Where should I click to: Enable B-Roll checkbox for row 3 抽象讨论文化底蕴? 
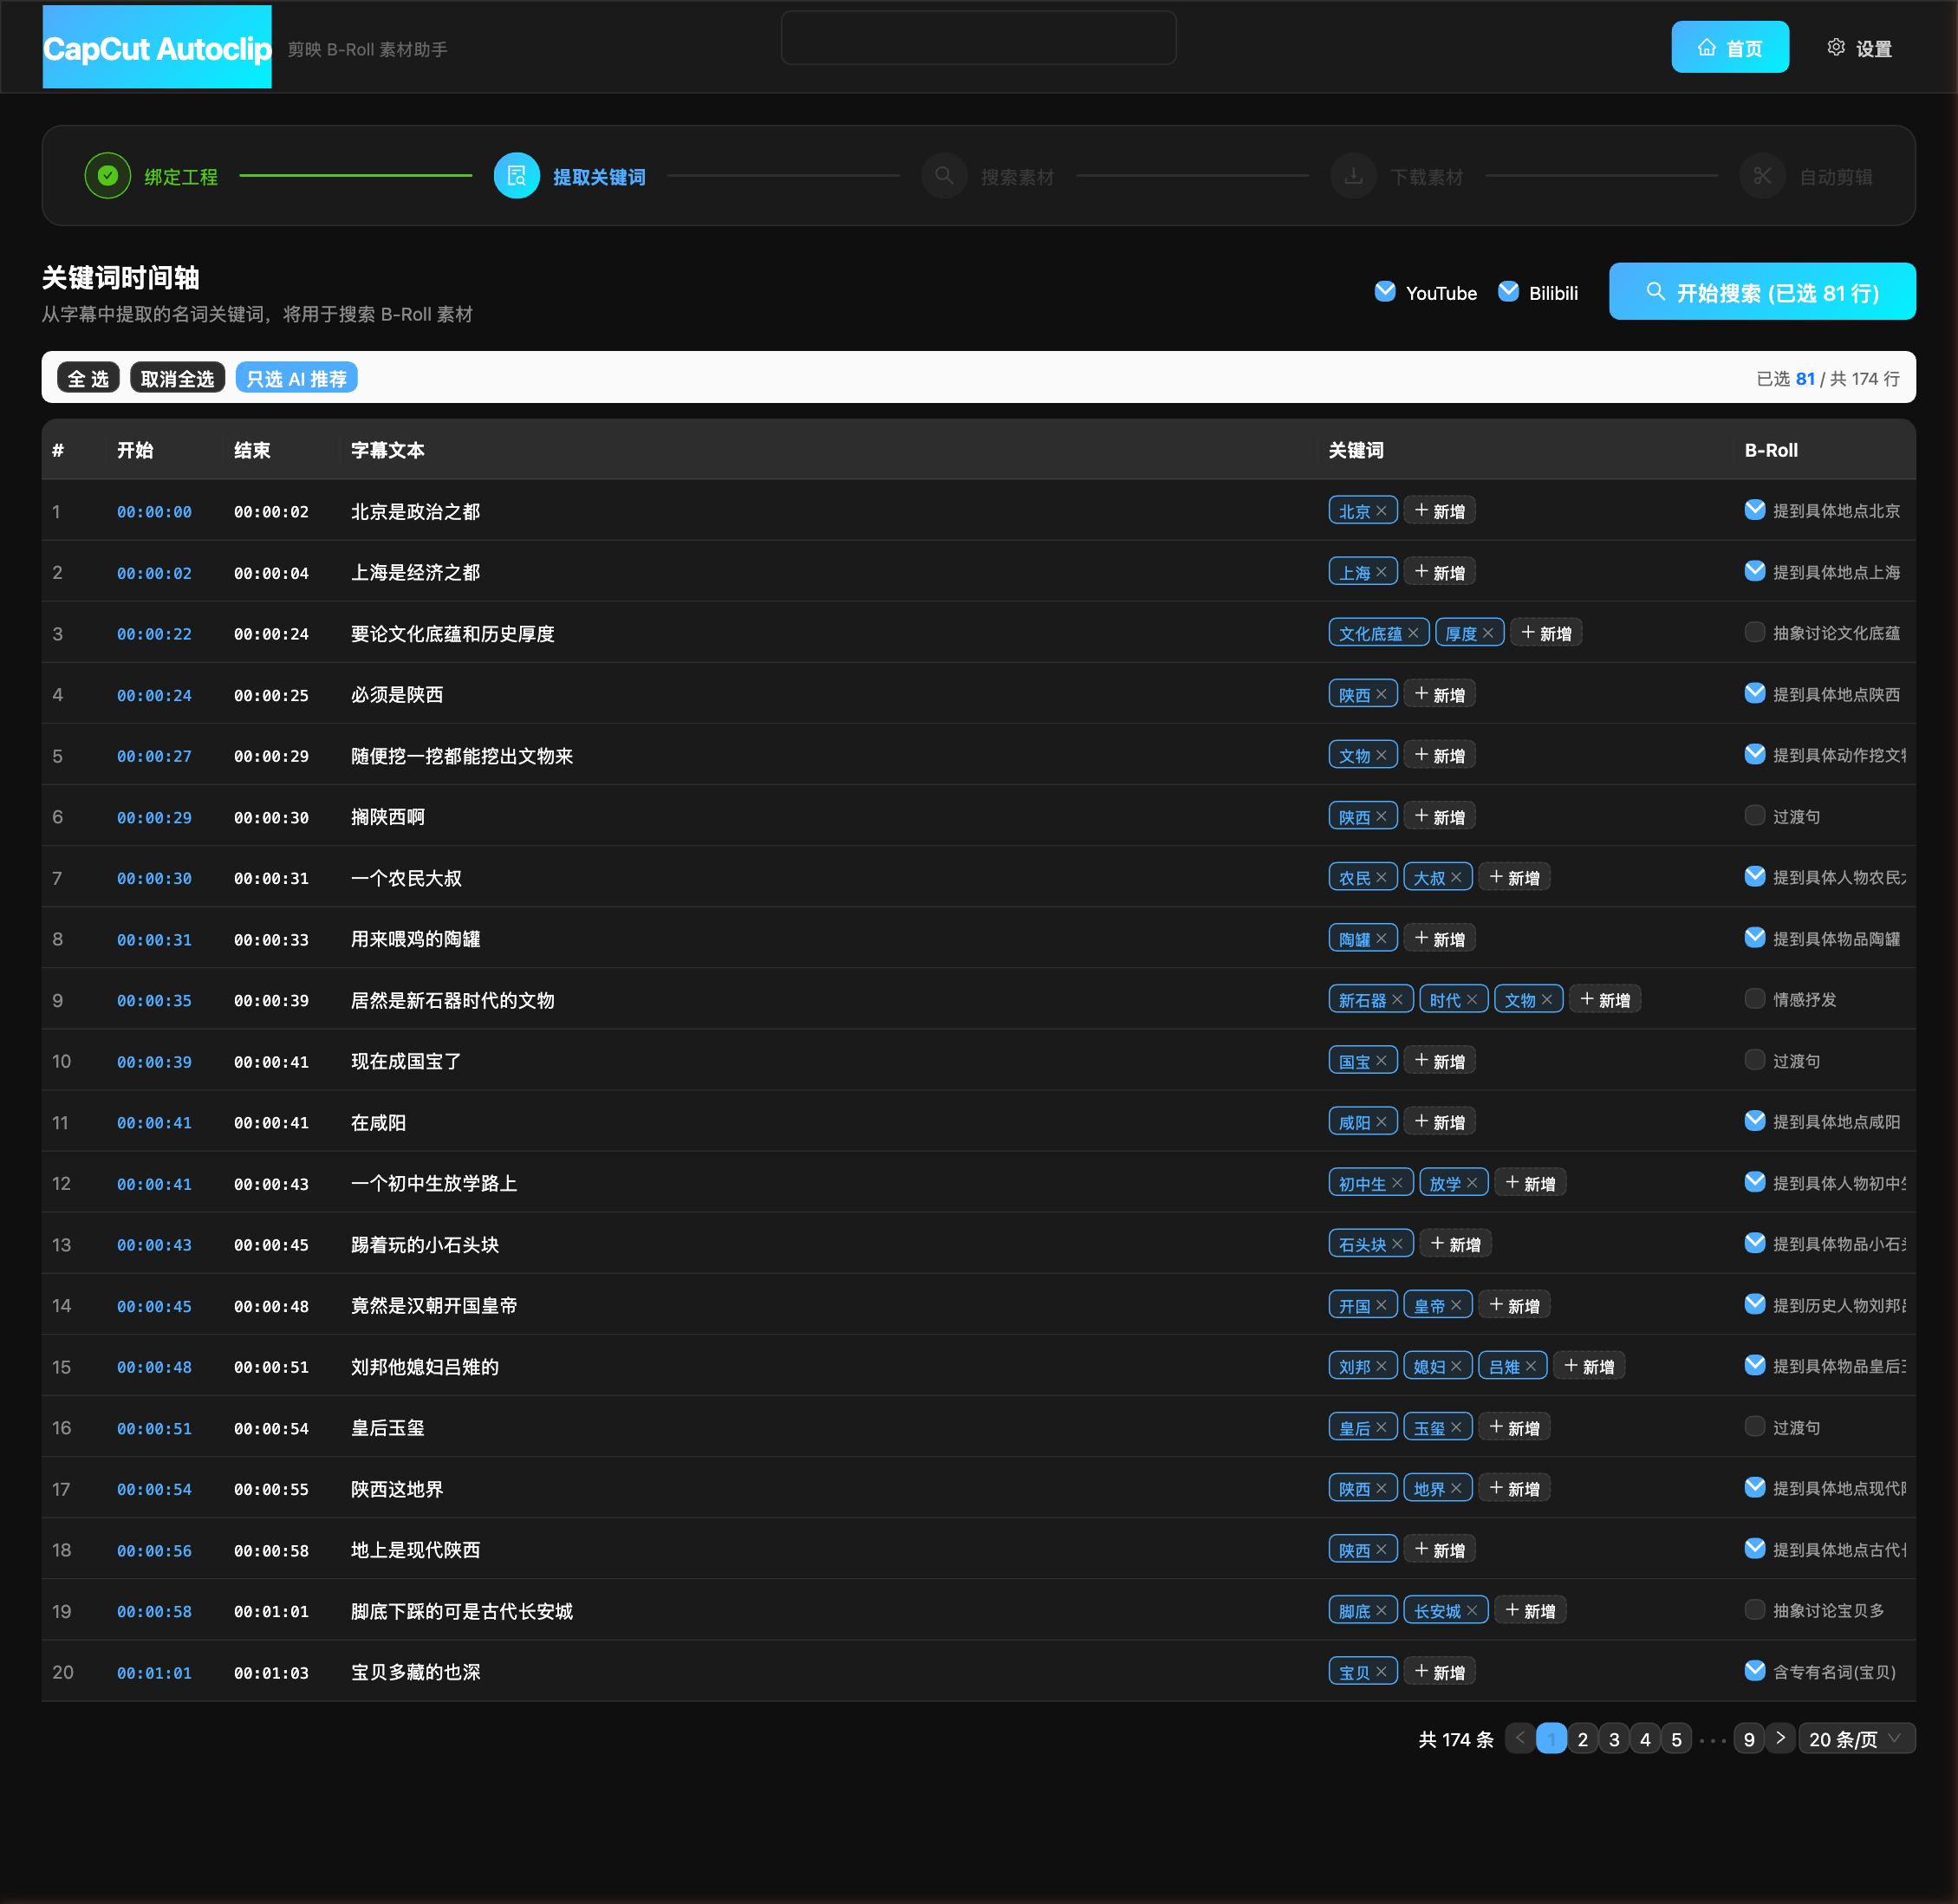tap(1754, 632)
